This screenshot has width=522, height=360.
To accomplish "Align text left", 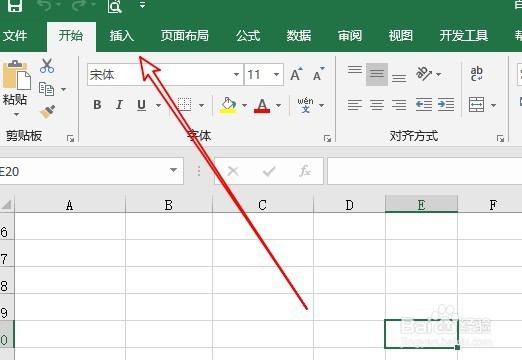I will click(x=355, y=105).
